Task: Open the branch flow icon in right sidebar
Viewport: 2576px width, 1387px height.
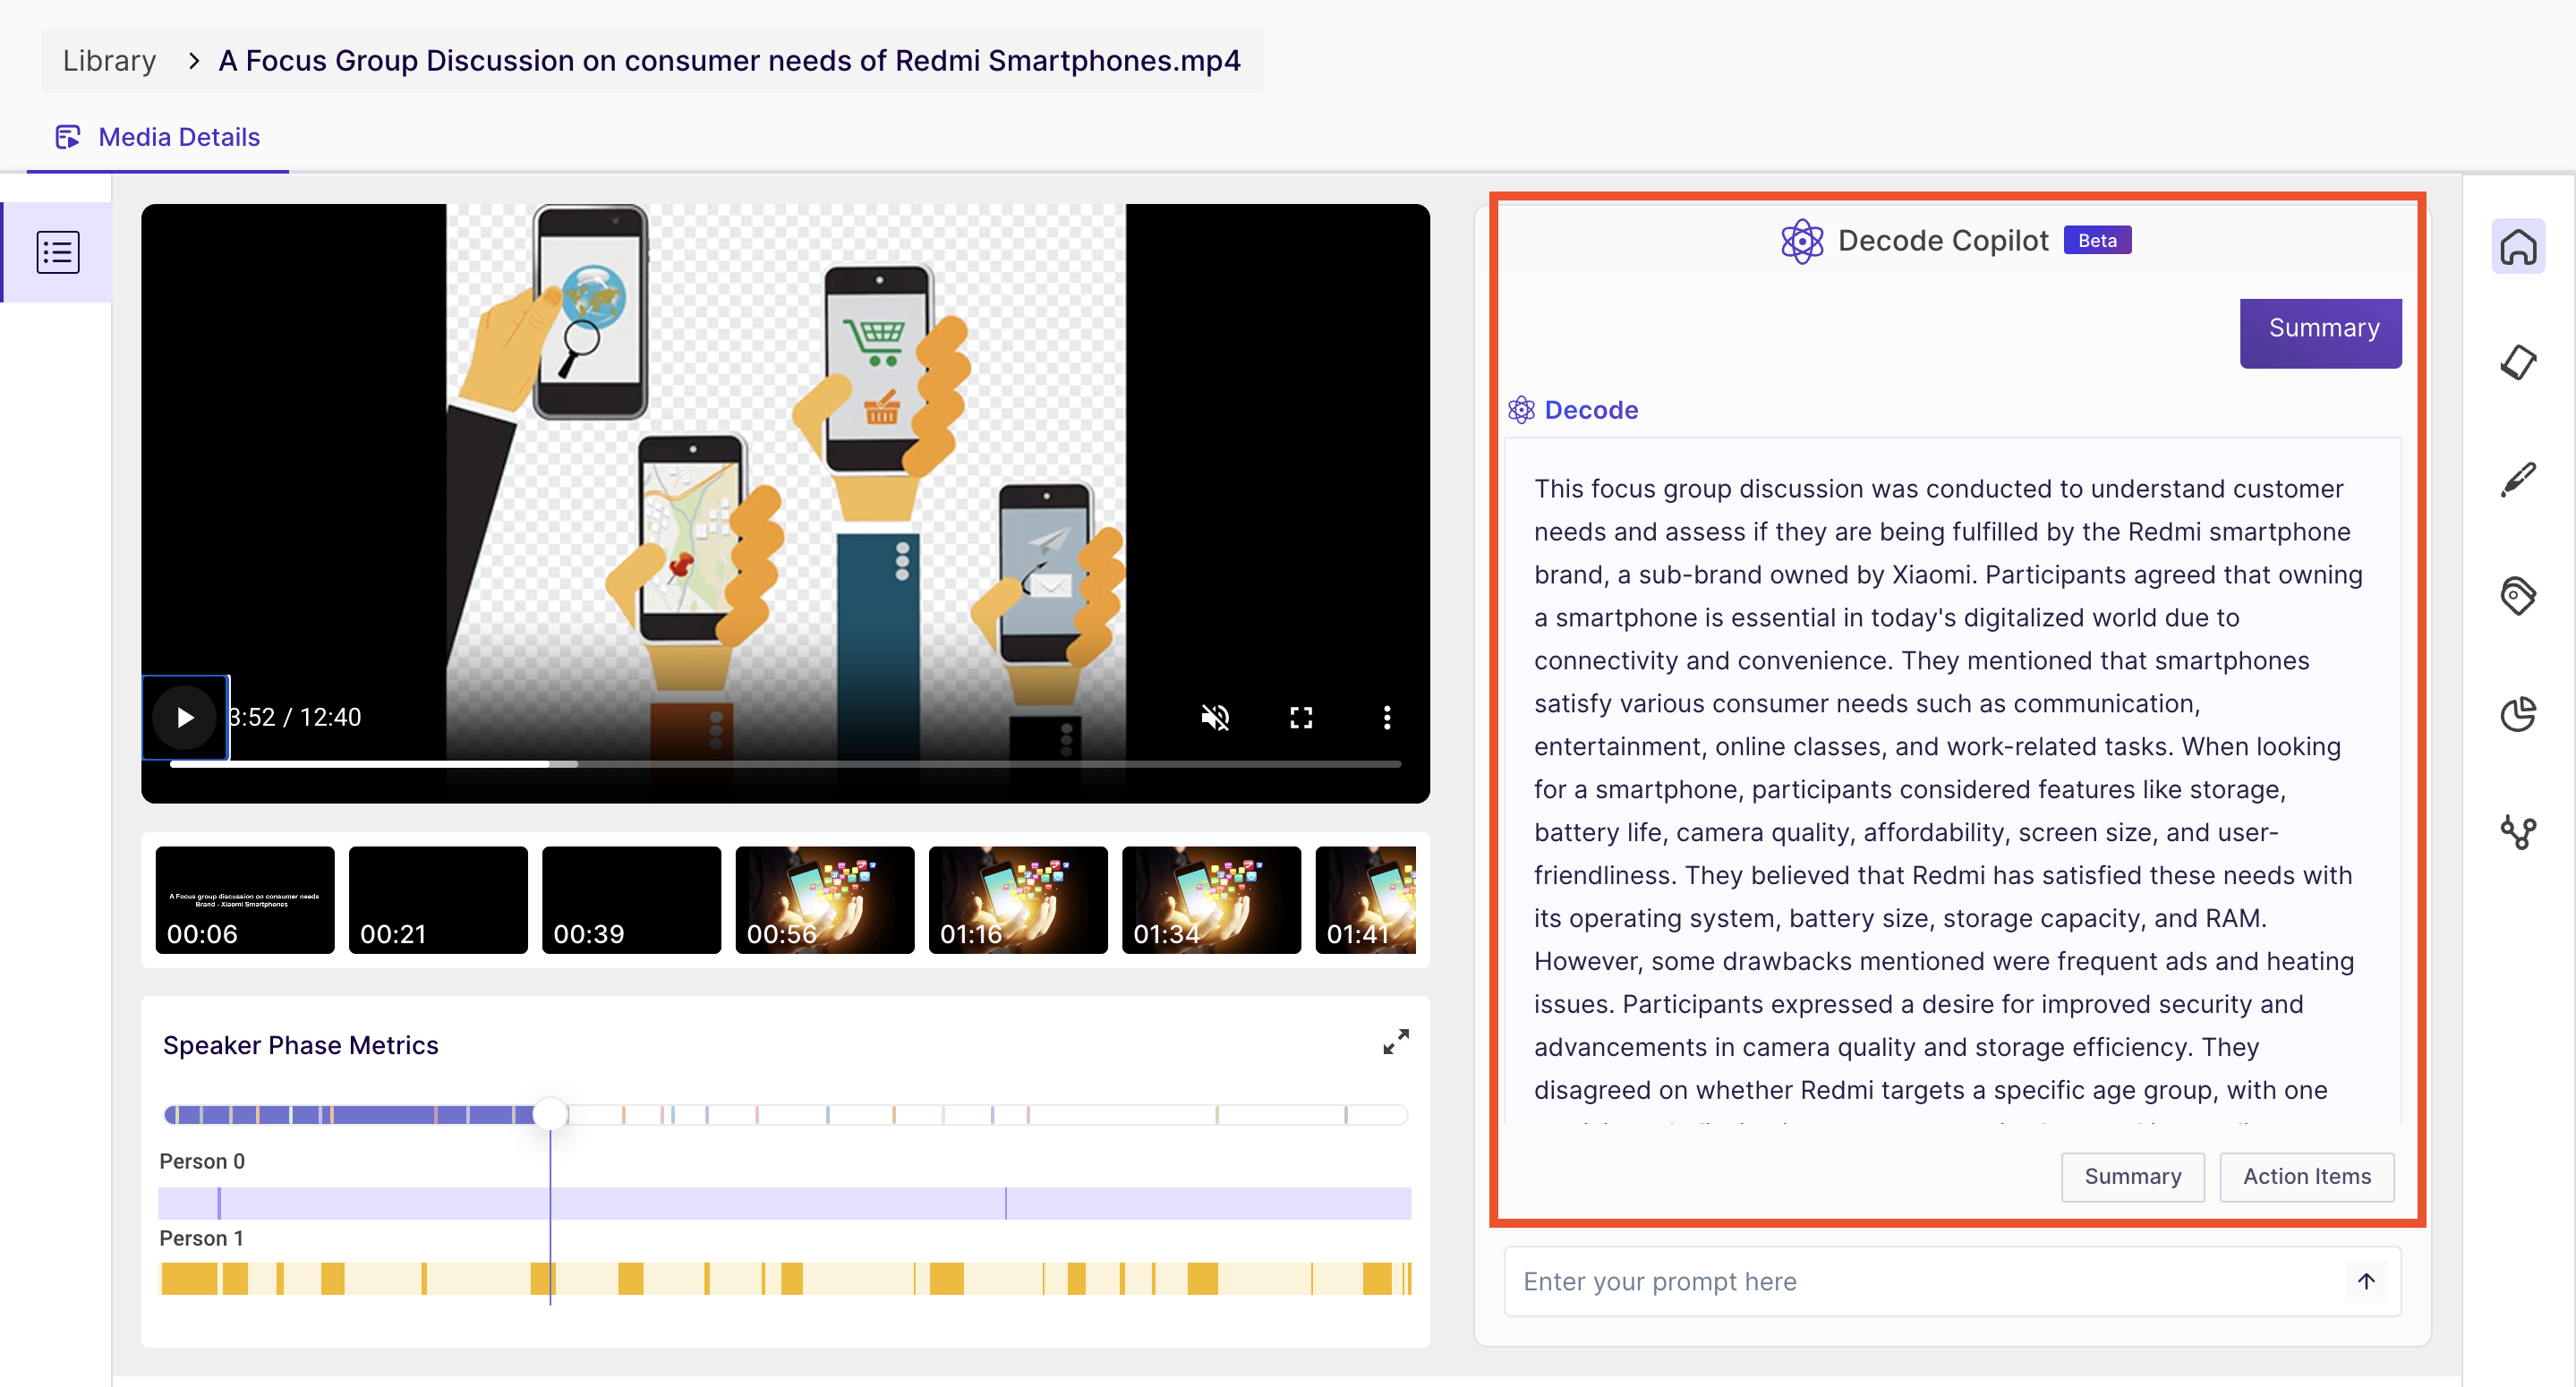Action: (x=2518, y=832)
